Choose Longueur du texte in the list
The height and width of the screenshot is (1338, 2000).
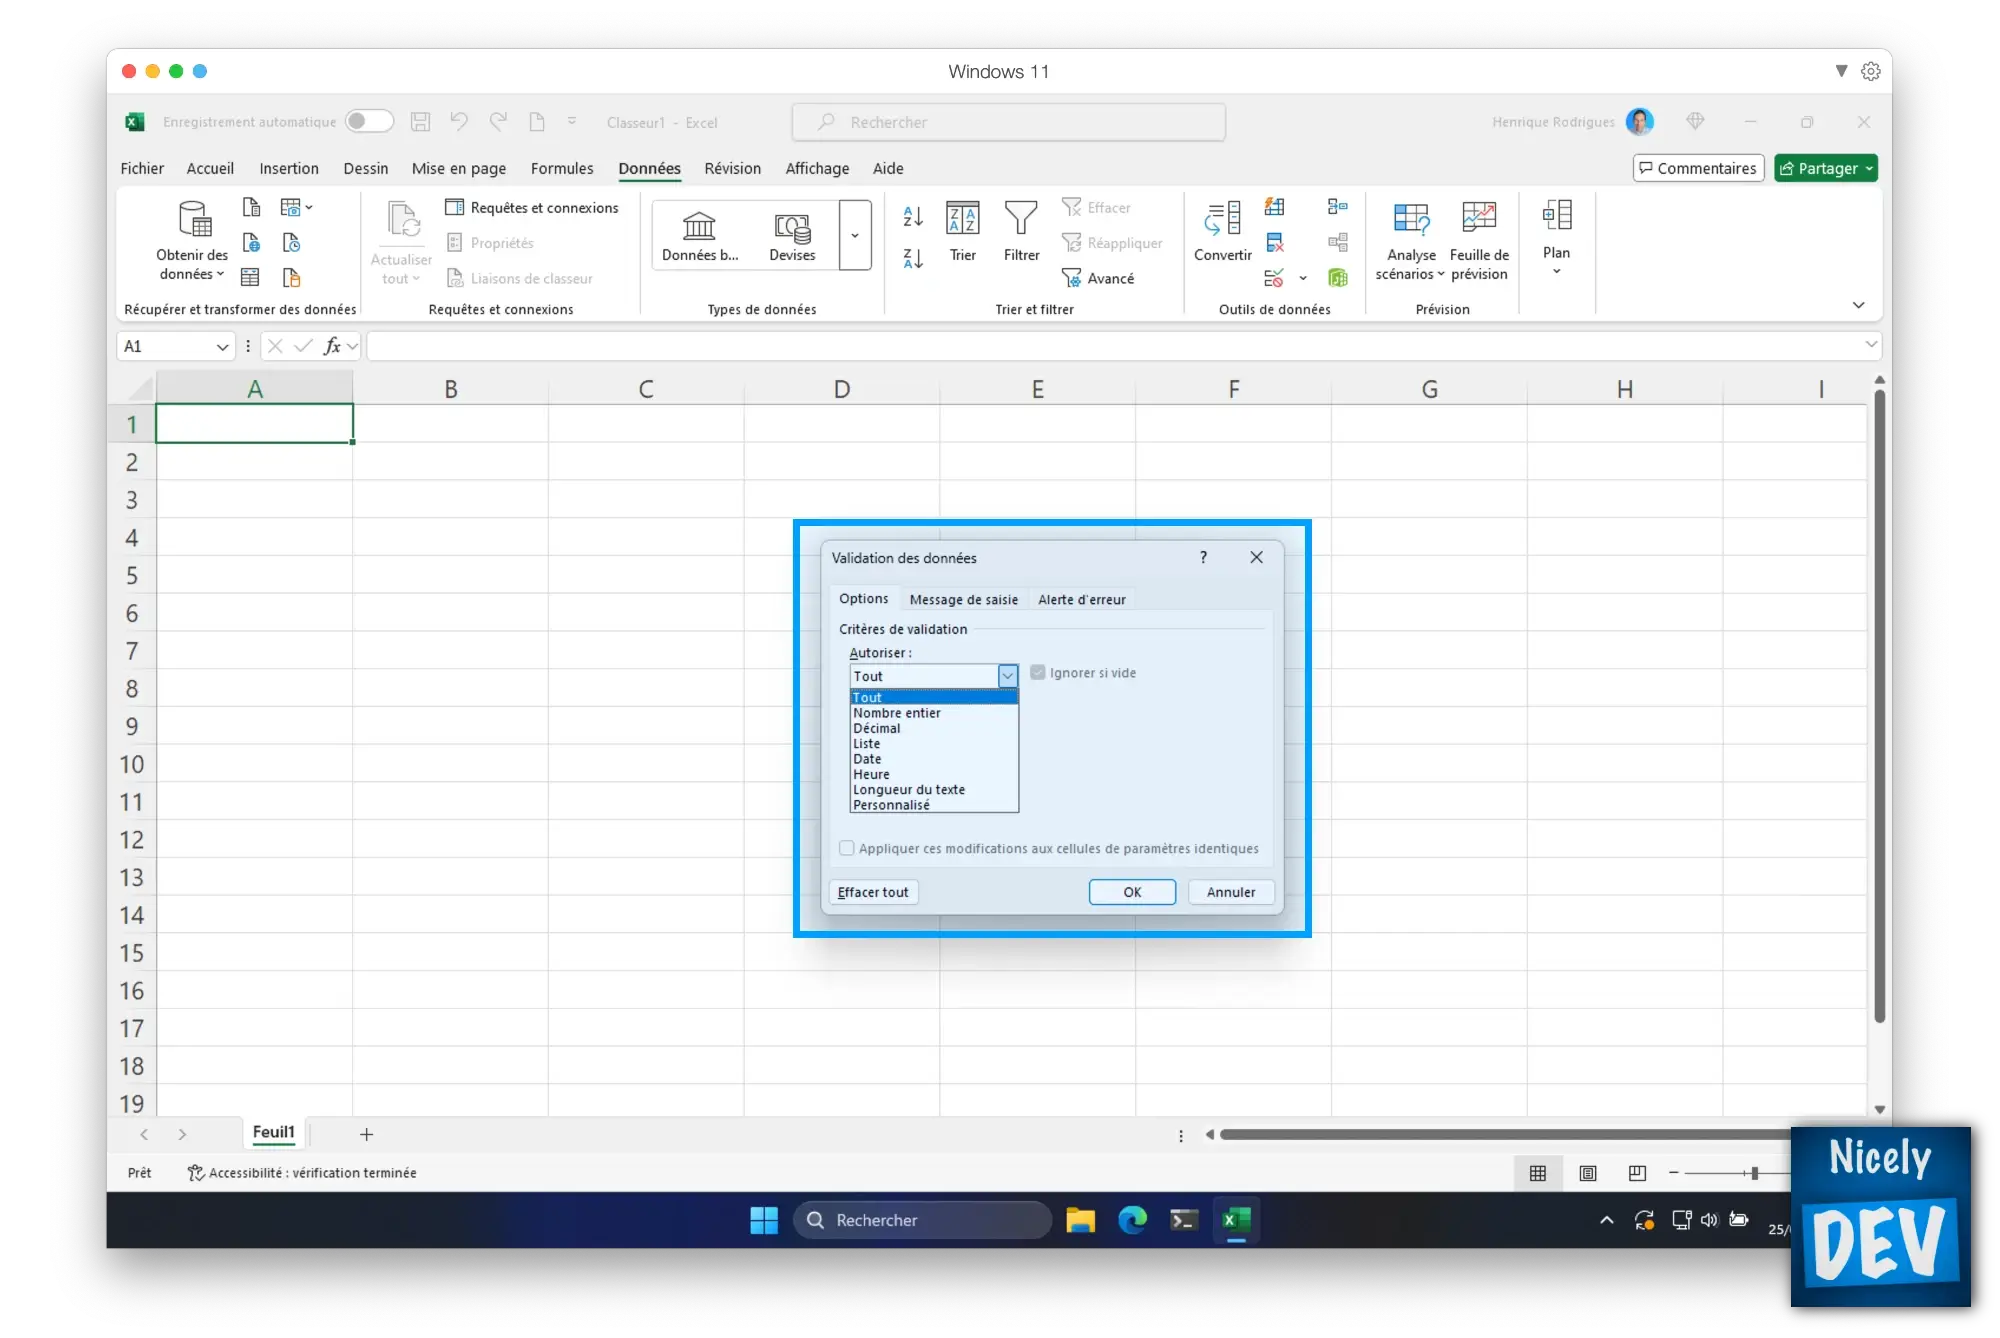[934, 790]
